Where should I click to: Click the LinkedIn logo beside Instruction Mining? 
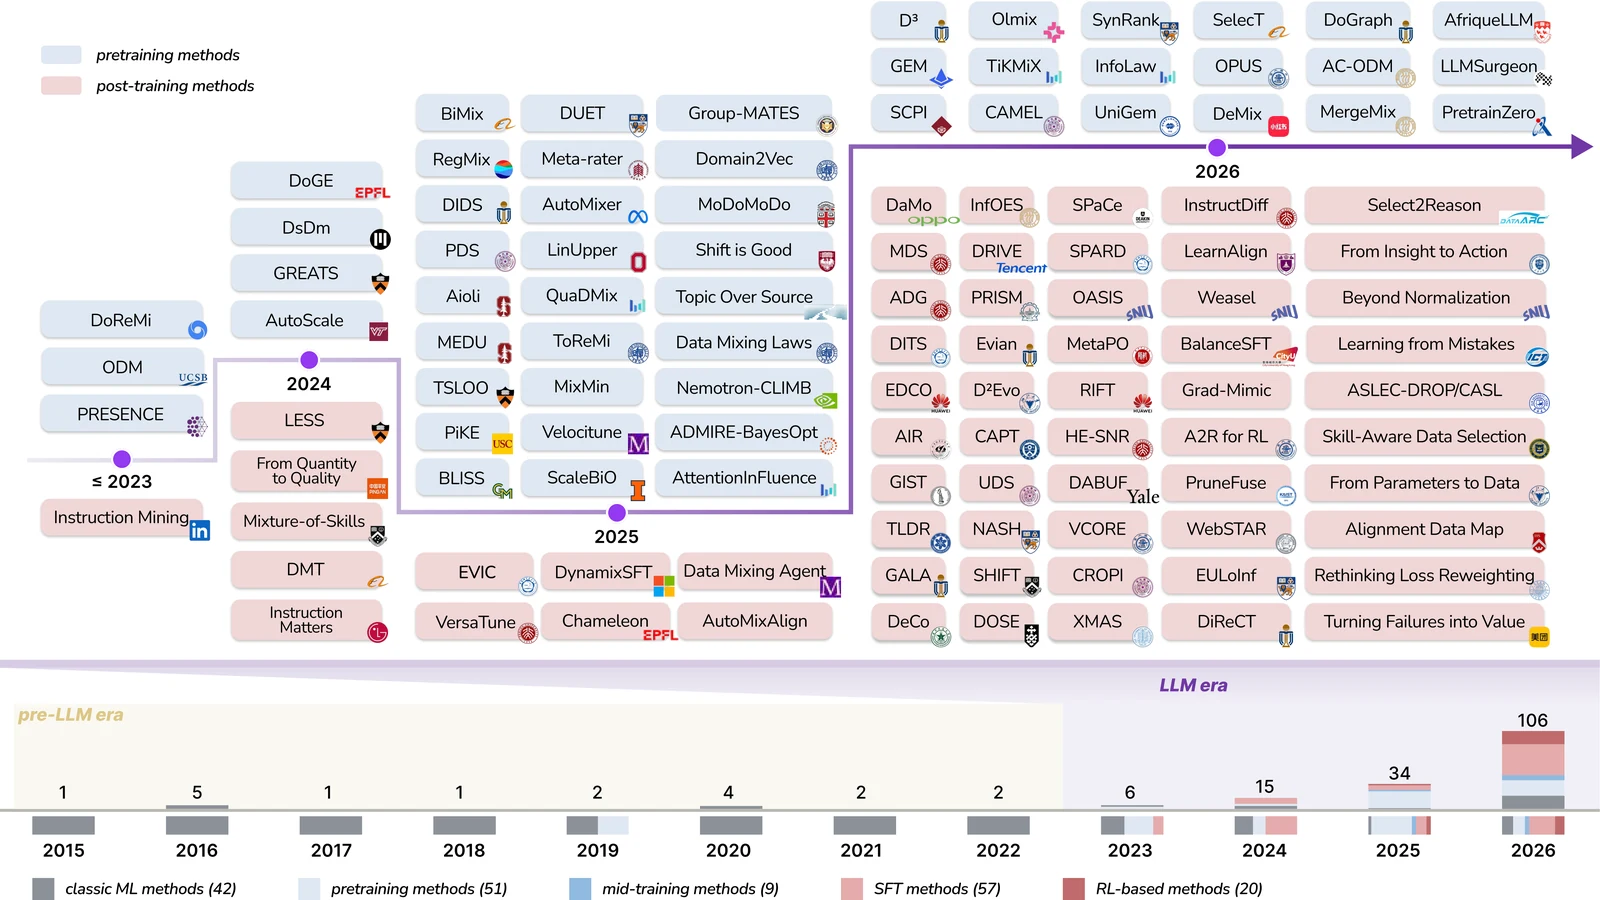(x=200, y=531)
